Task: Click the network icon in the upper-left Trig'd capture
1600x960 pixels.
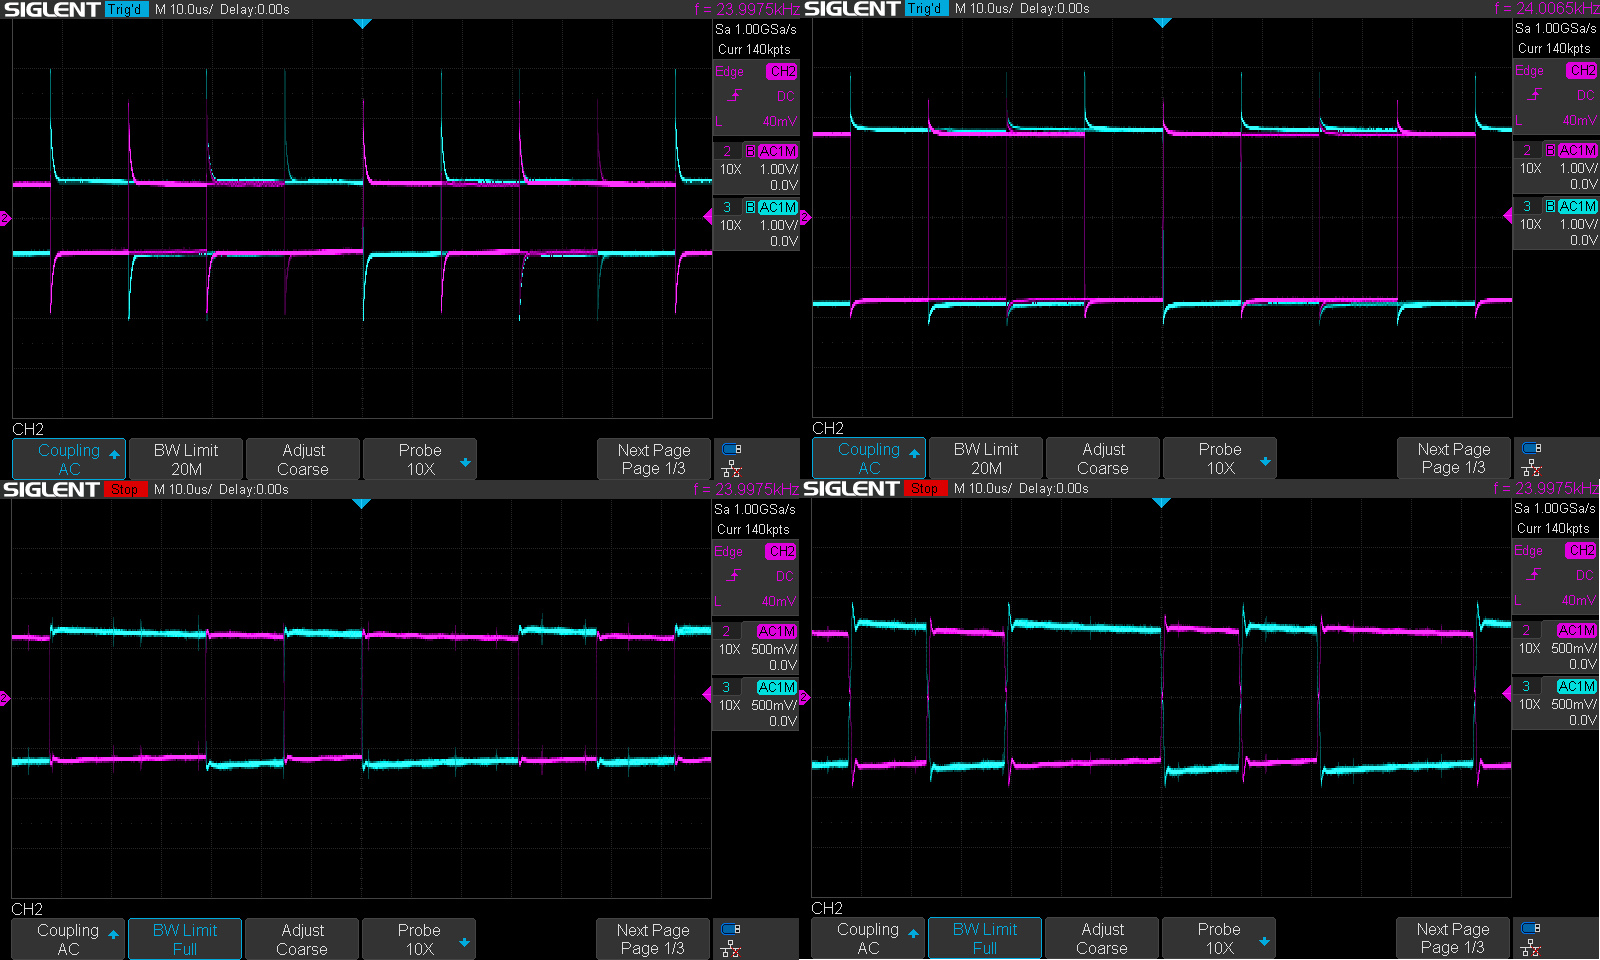Action: 731,468
